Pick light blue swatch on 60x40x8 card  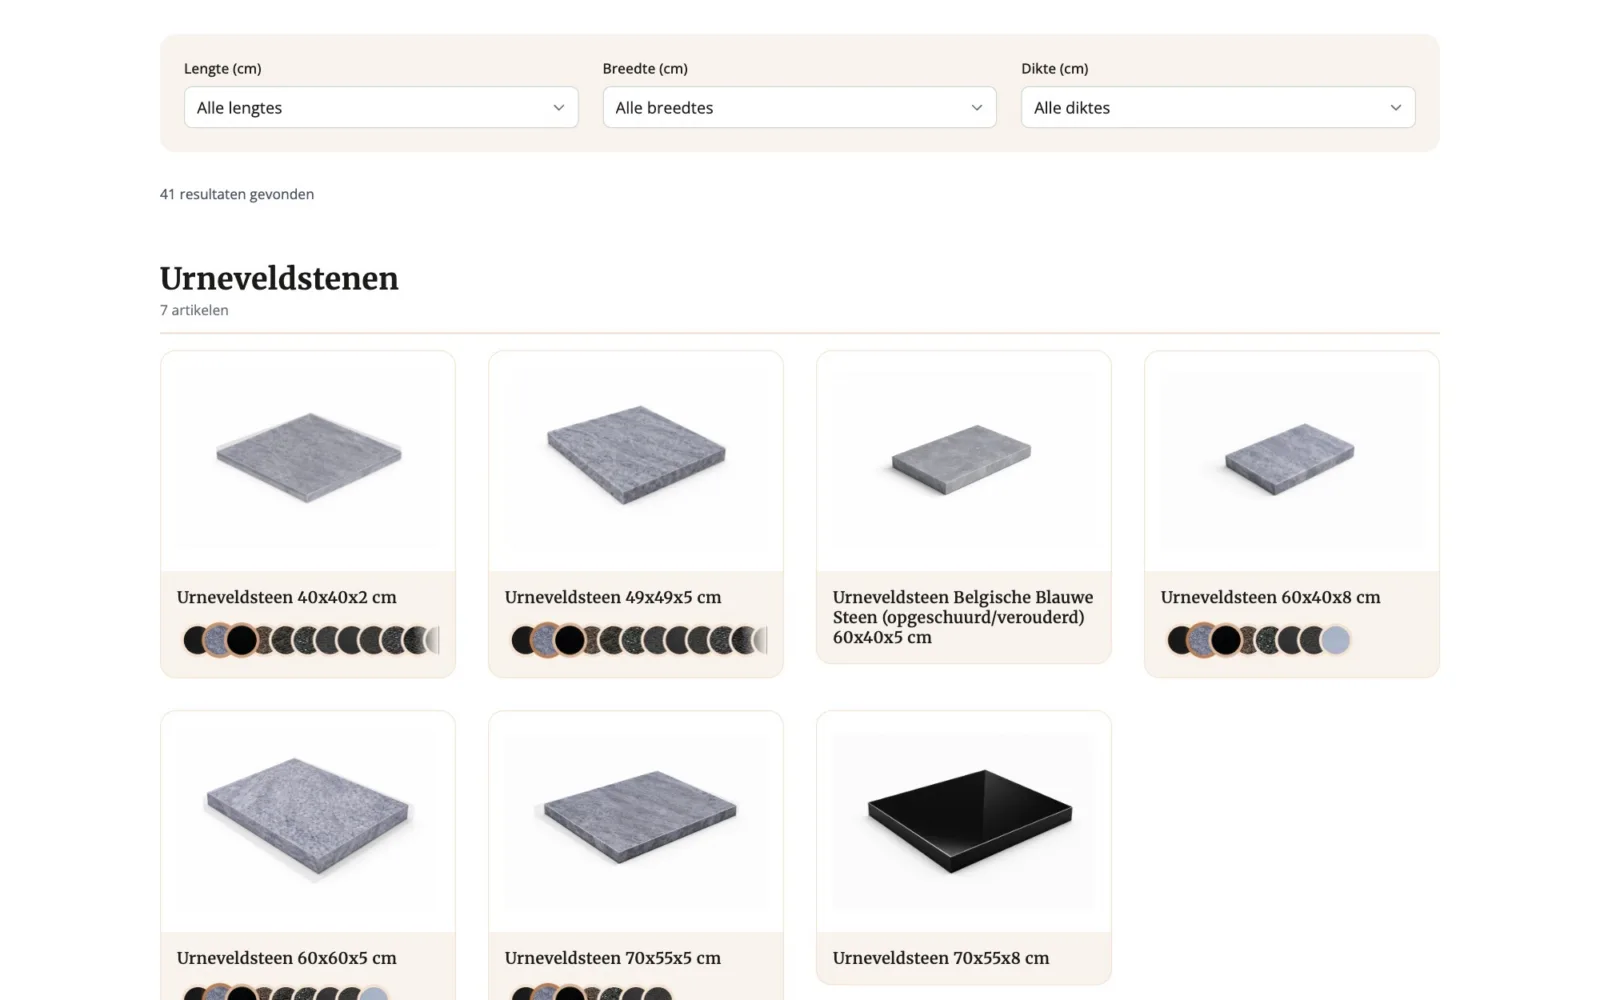(x=1336, y=640)
